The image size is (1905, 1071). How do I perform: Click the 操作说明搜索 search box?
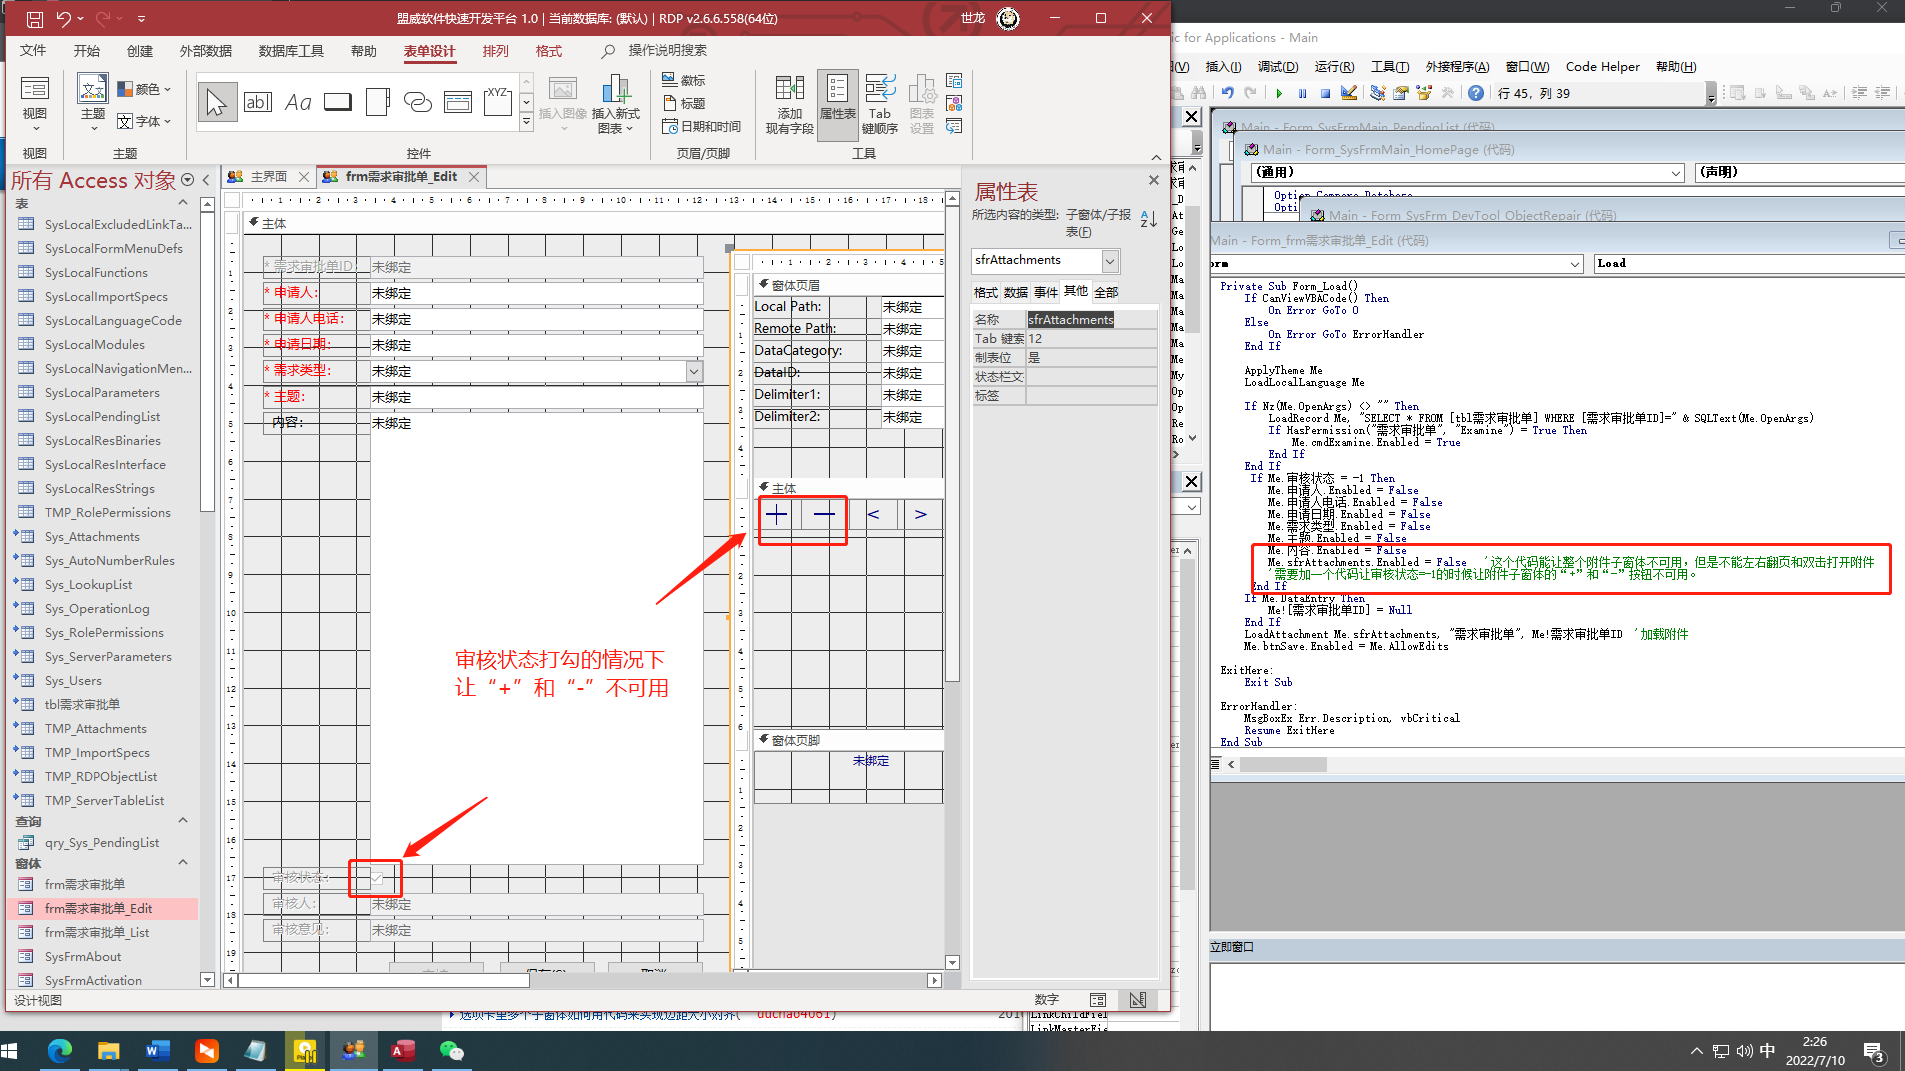(667, 51)
